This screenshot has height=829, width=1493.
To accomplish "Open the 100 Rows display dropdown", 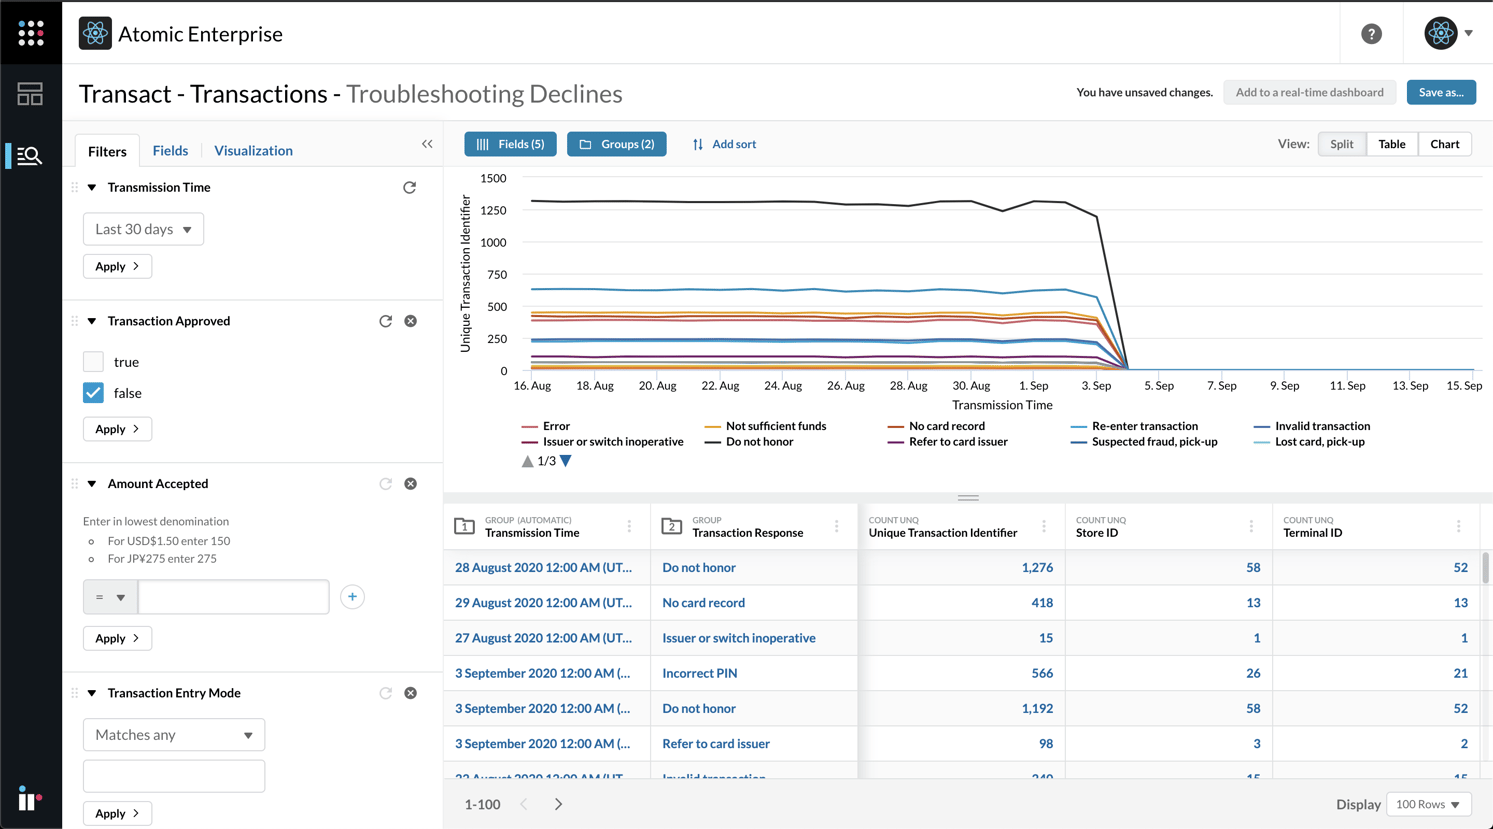I will [x=1428, y=804].
